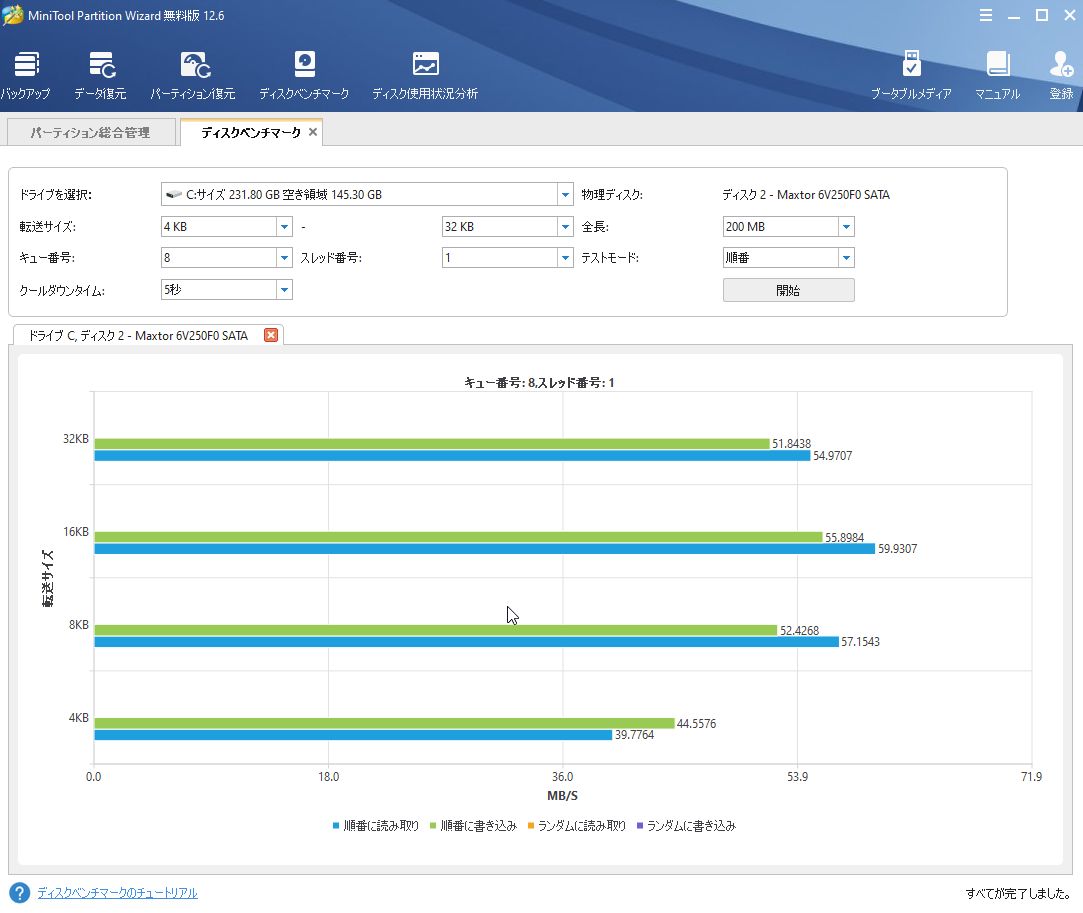Image resolution: width=1083 pixels, height=913 pixels.
Task: Click the 8KB blue read bar
Action: point(467,642)
